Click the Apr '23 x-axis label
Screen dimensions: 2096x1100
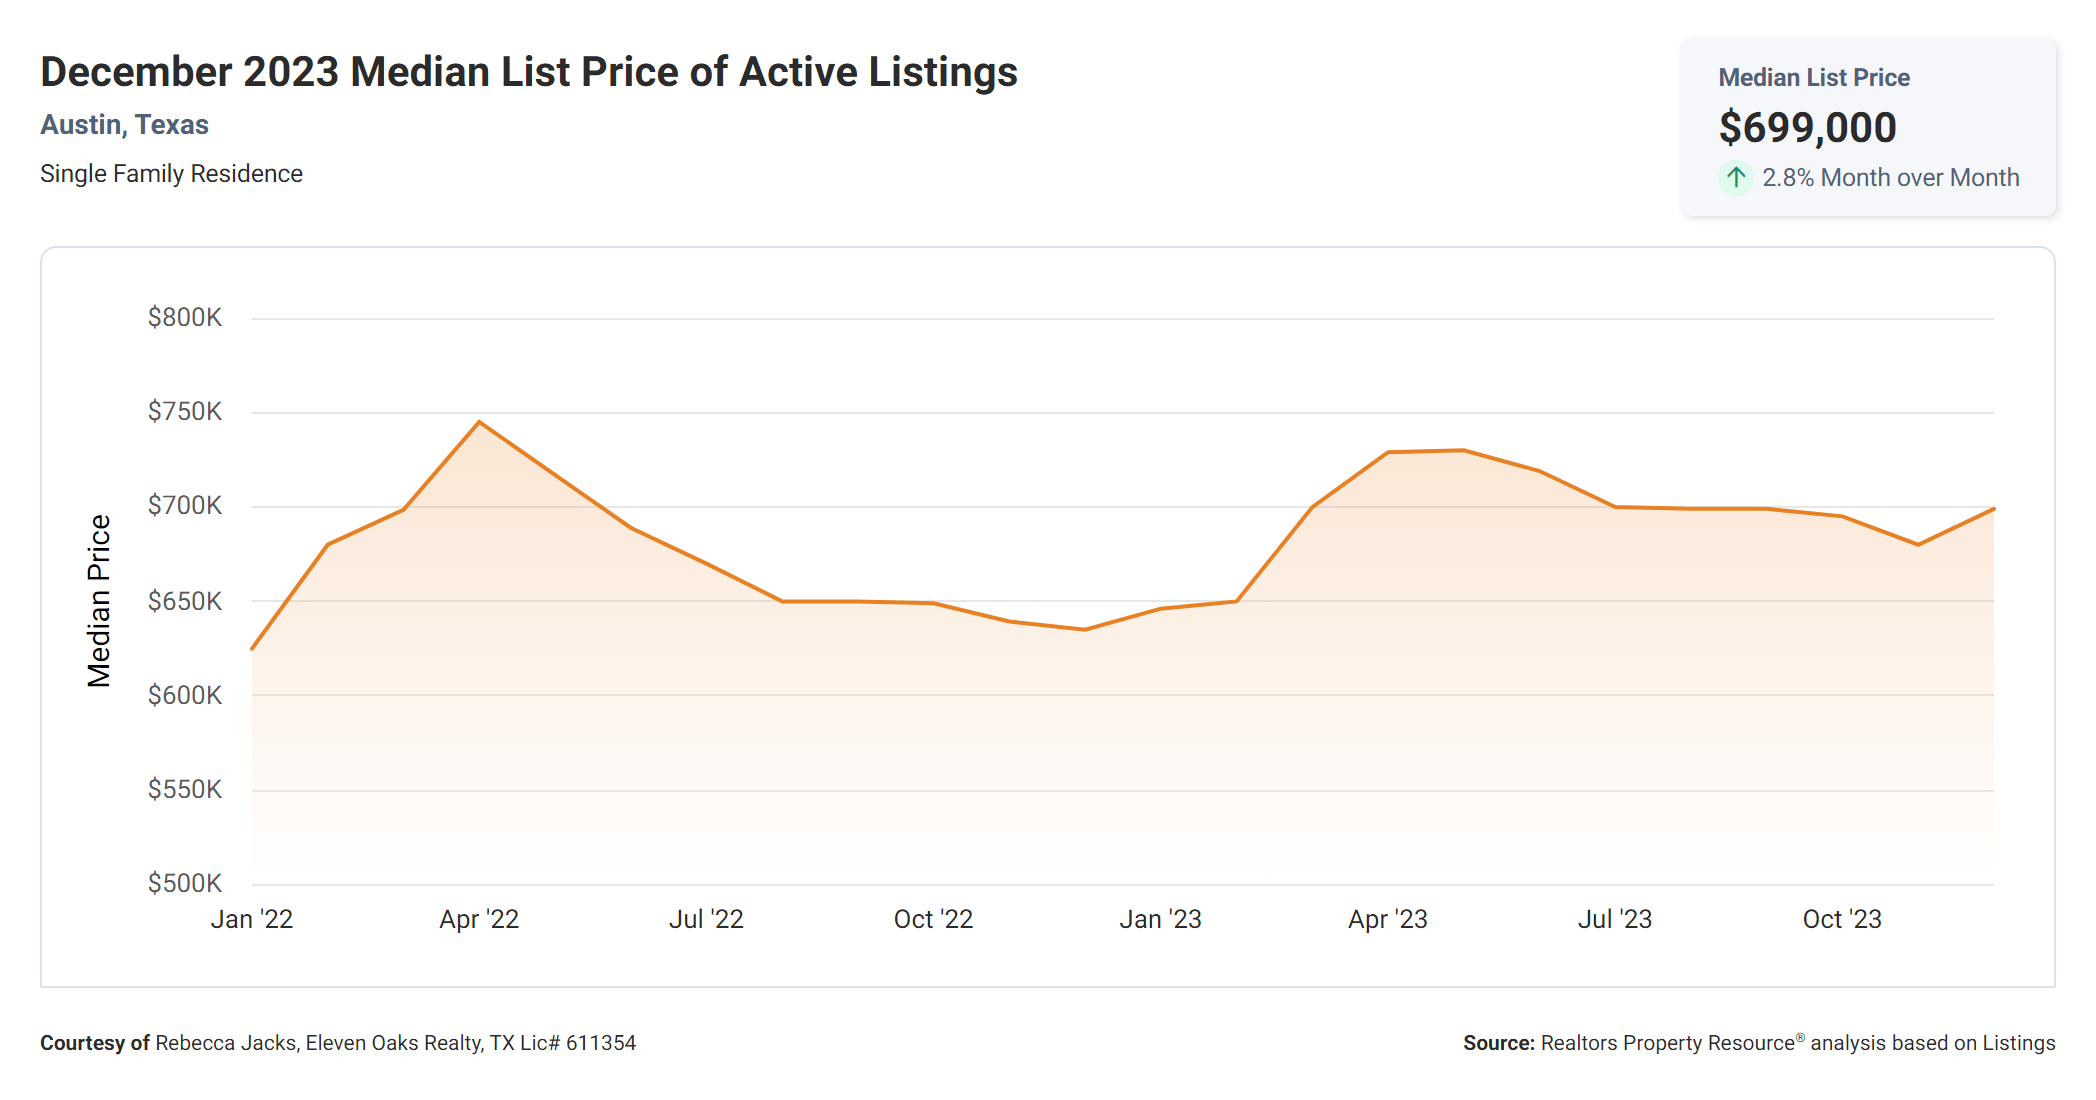point(1387,919)
